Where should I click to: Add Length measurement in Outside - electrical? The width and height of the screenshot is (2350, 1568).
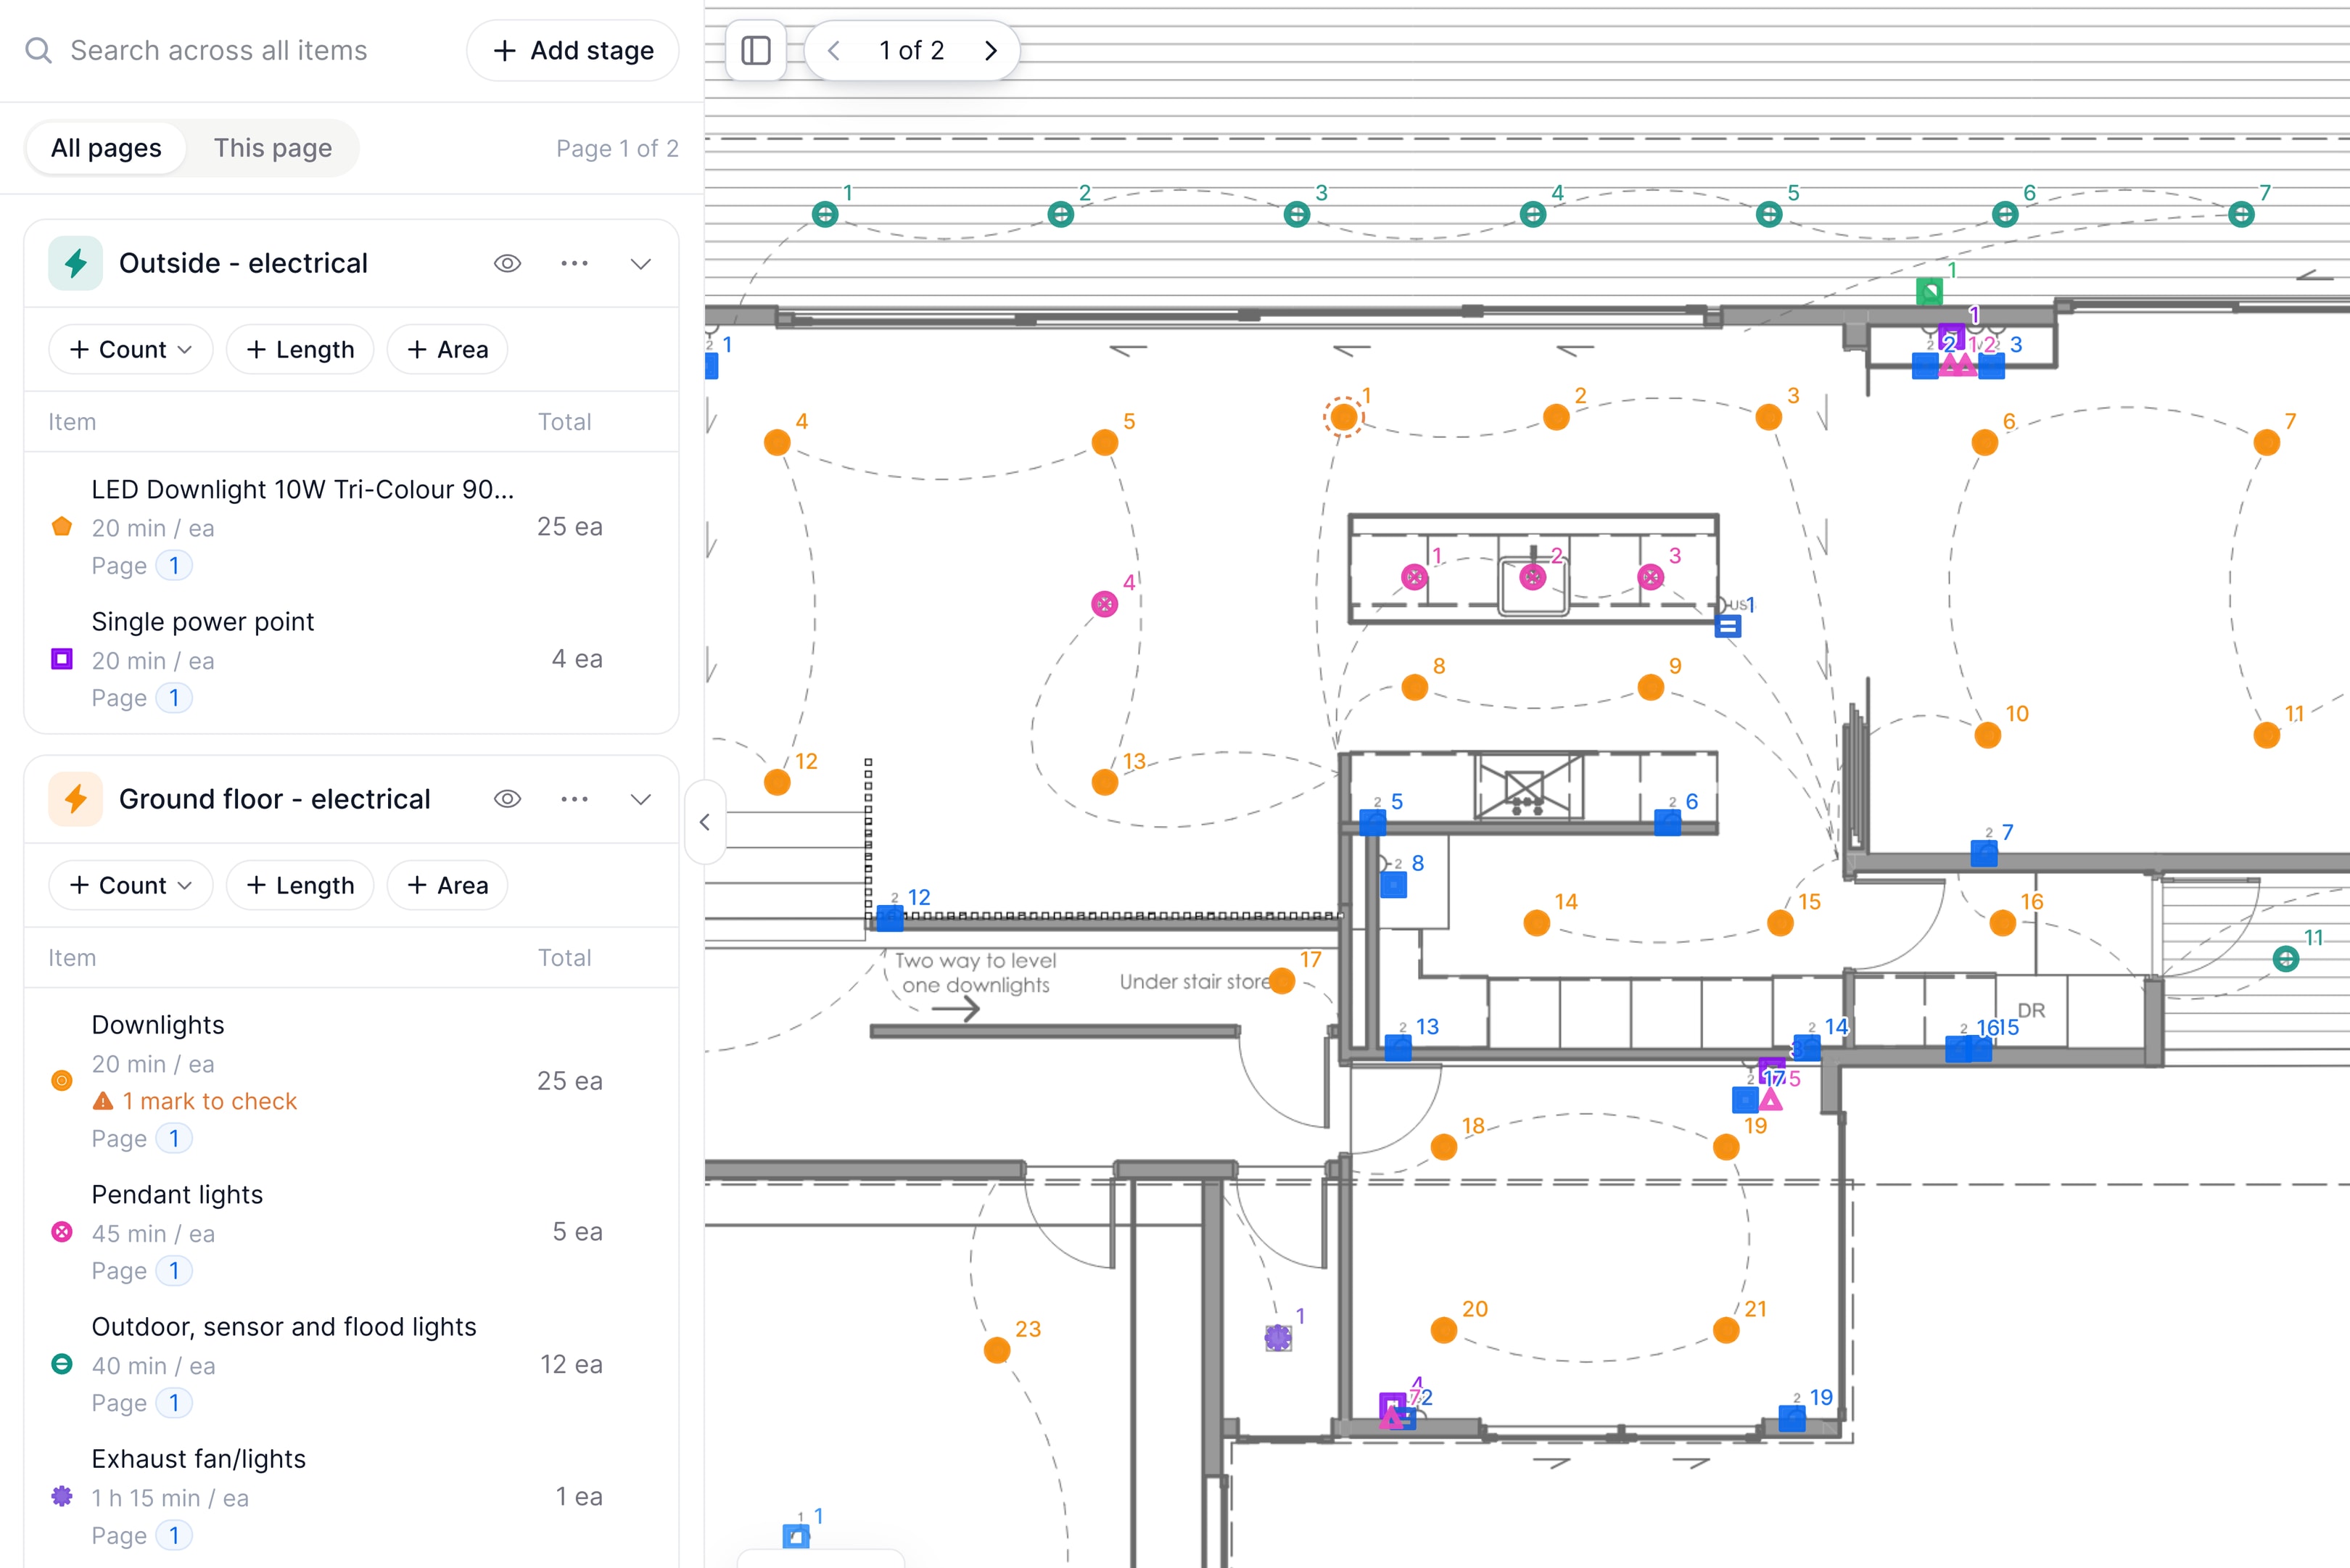[300, 349]
